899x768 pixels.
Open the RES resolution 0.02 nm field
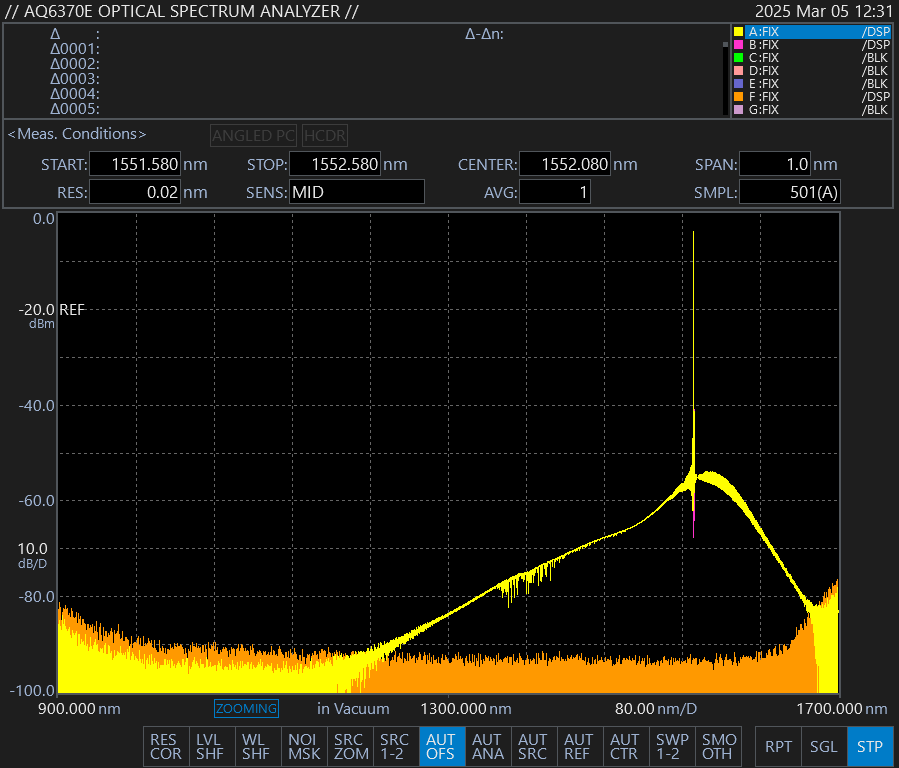tap(134, 192)
